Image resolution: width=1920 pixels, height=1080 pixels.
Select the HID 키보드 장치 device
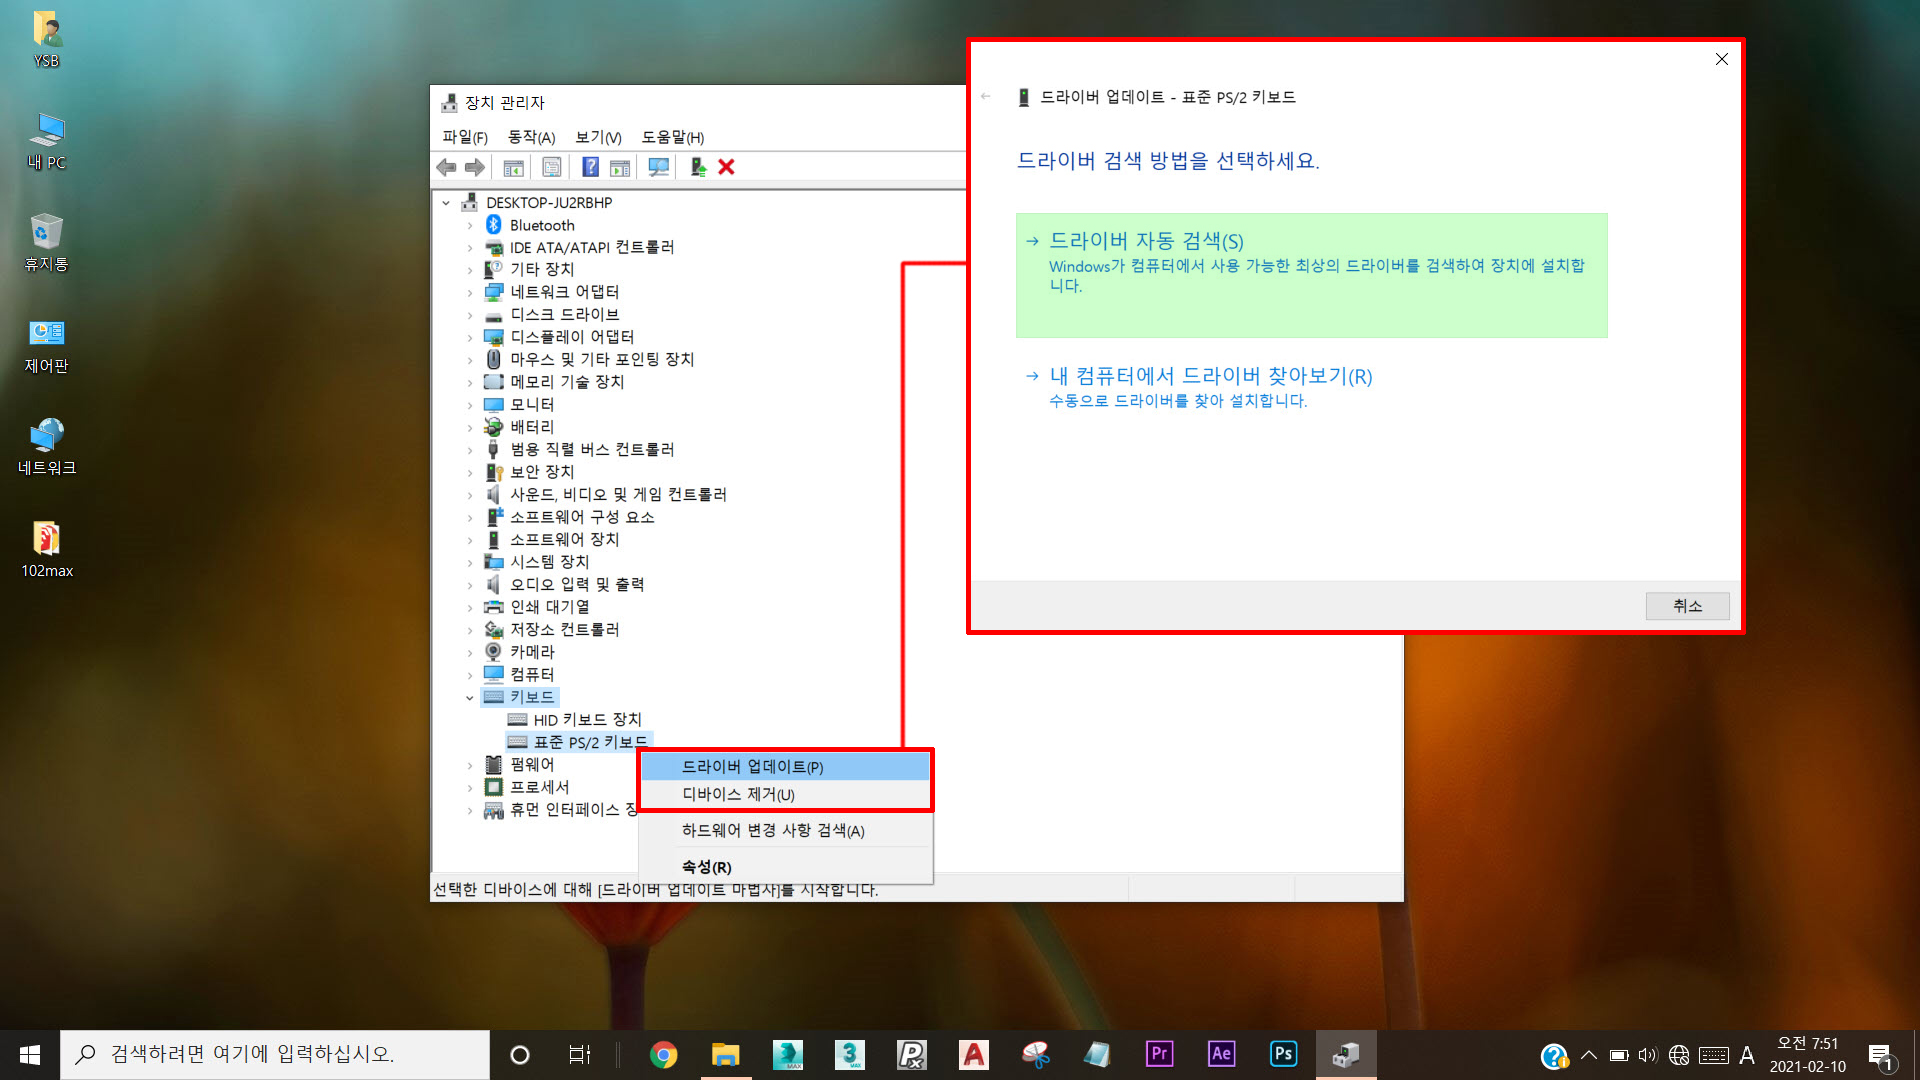(587, 720)
